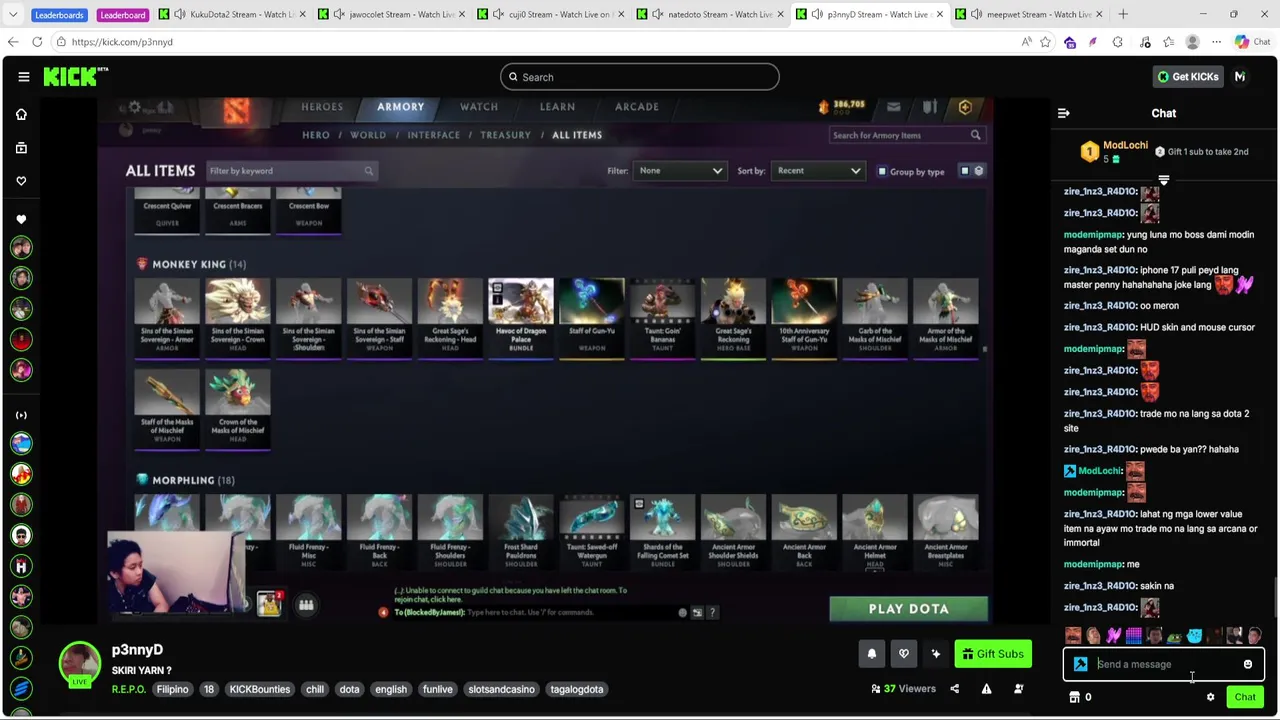Select the ARMORY tab in the stream
Viewport: 1280px width, 720px height.
click(400, 107)
